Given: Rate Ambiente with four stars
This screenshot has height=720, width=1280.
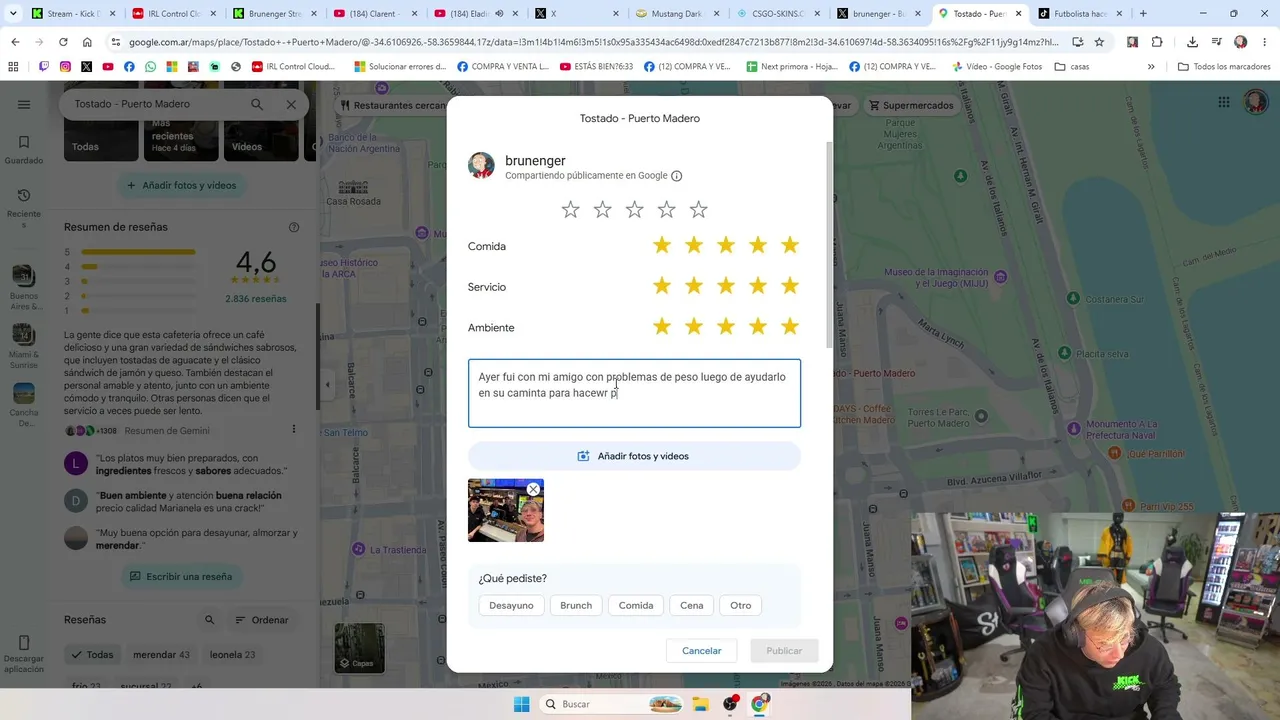Looking at the screenshot, I should point(758,328).
